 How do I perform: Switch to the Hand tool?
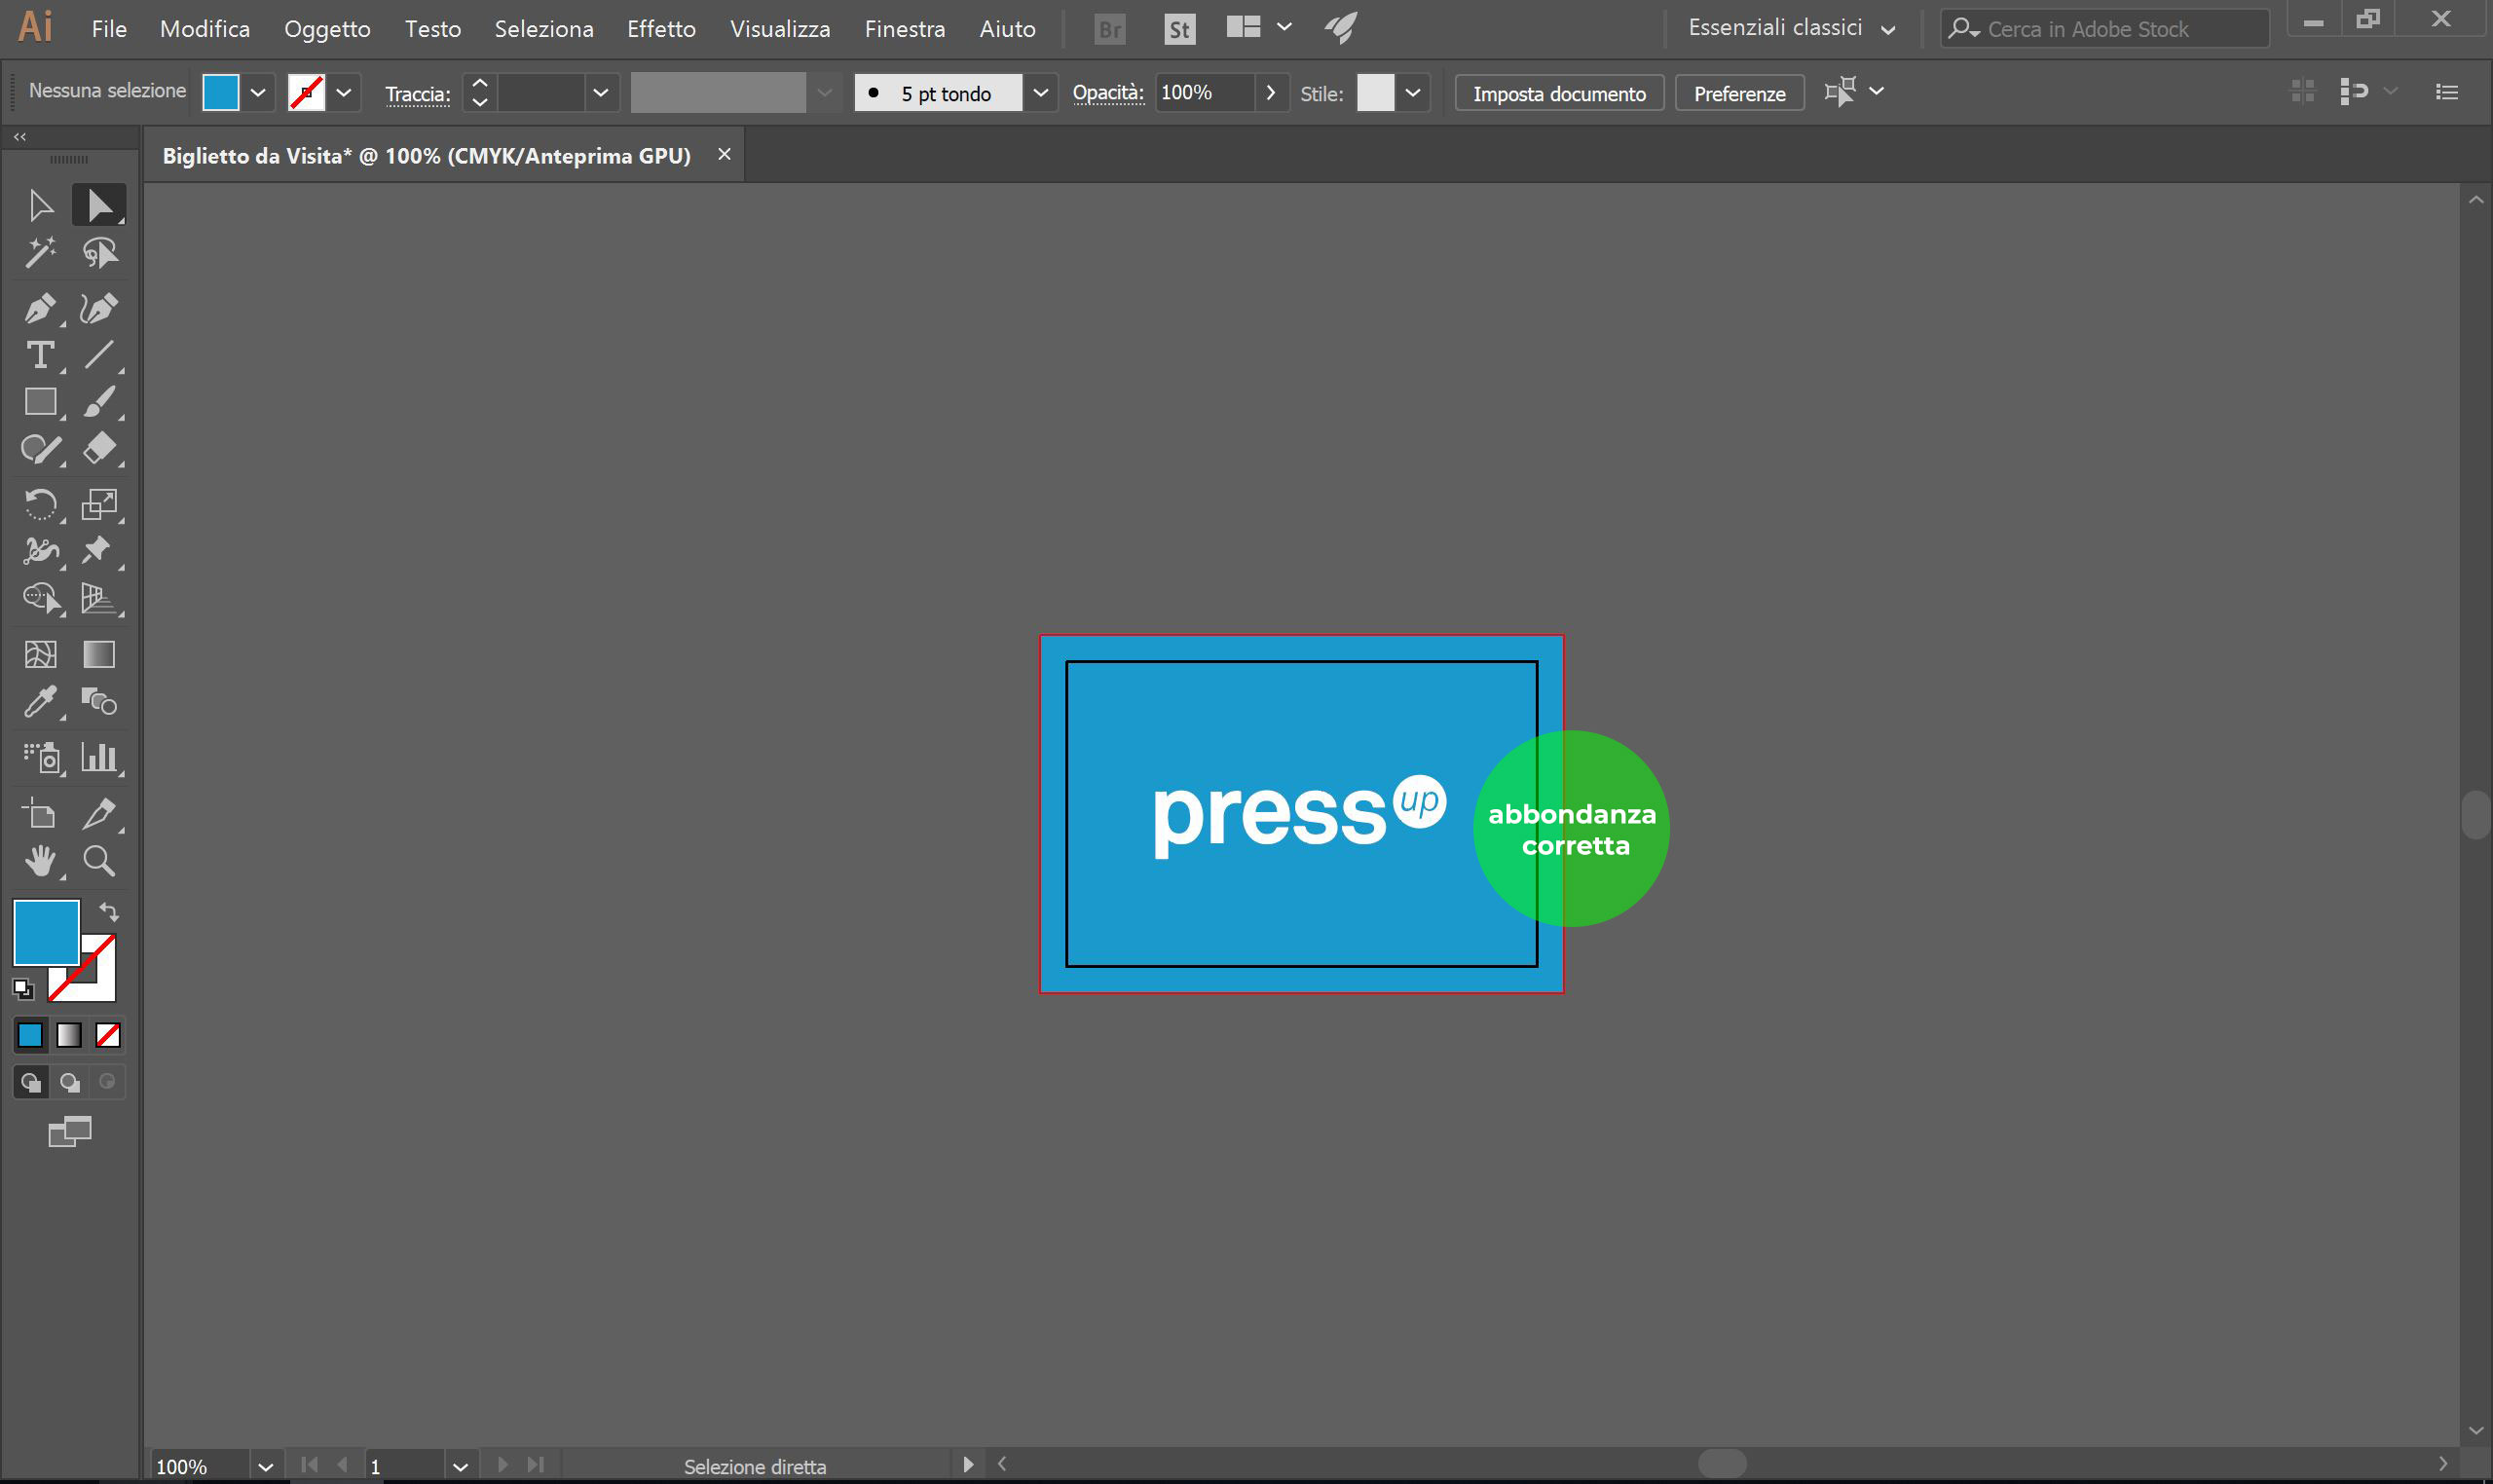coord(40,861)
